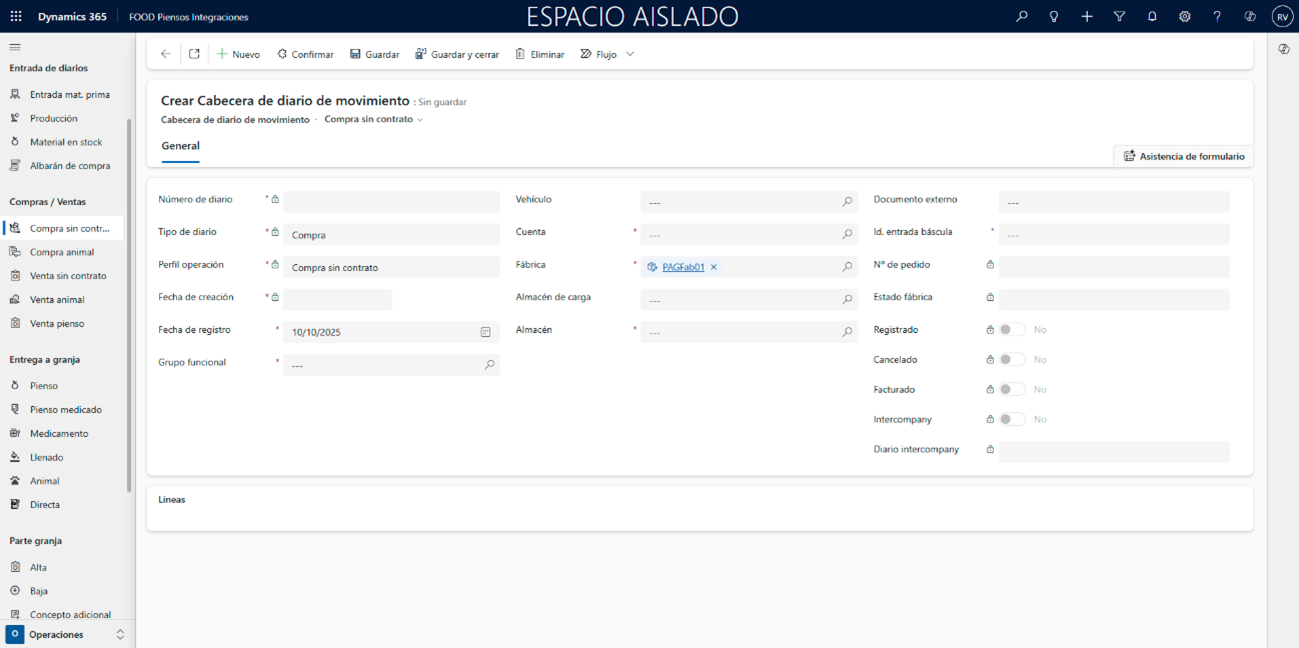Image resolution: width=1299 pixels, height=648 pixels.
Task: Open the PAGFab01 link
Action: coord(683,267)
